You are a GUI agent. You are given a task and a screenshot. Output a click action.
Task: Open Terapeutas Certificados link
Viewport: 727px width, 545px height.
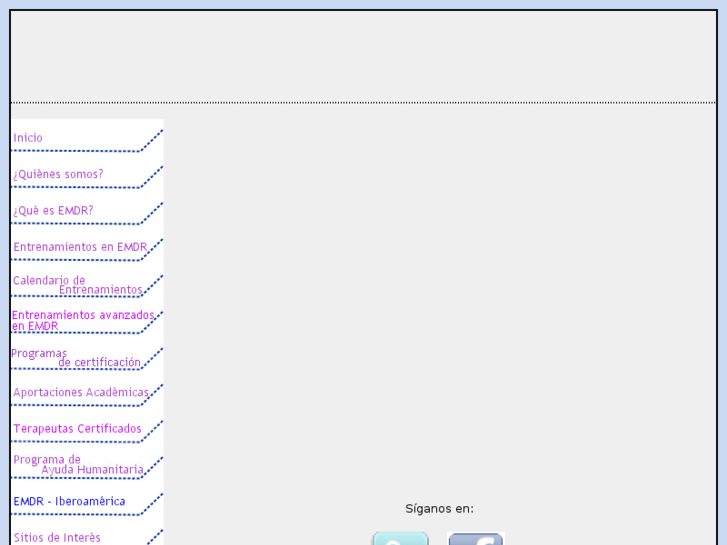[x=77, y=429]
